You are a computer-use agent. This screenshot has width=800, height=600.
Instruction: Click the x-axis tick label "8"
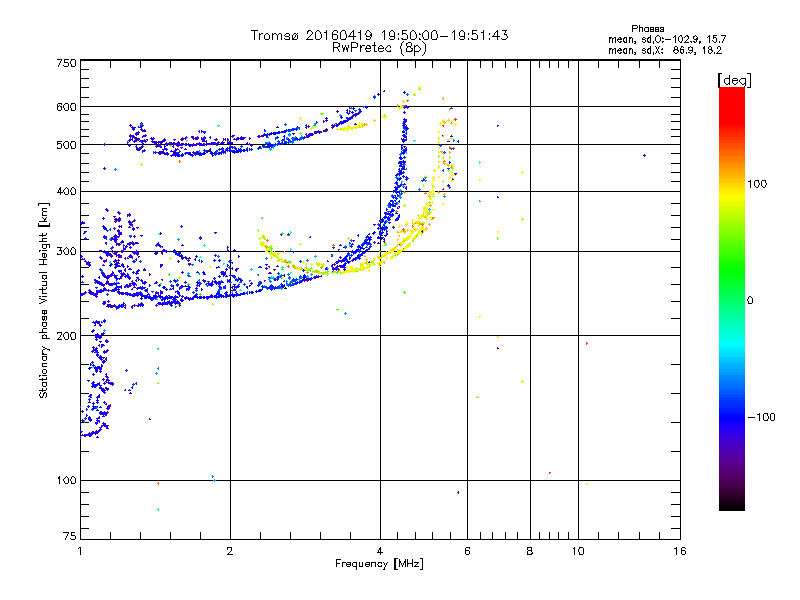tap(530, 551)
